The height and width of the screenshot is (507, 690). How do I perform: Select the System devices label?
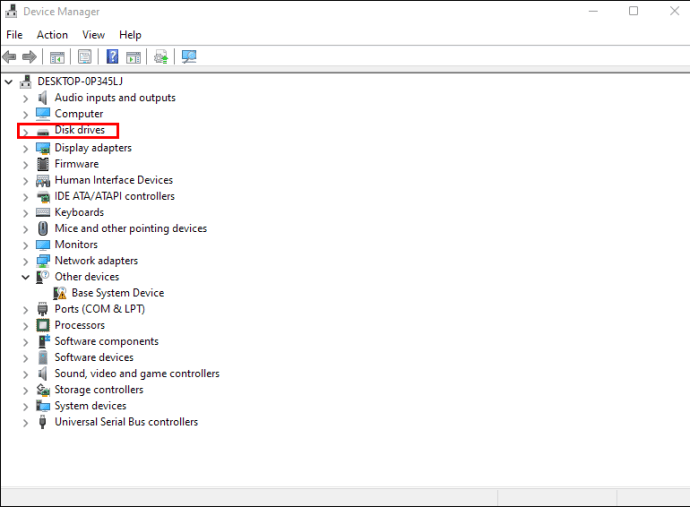(x=90, y=406)
